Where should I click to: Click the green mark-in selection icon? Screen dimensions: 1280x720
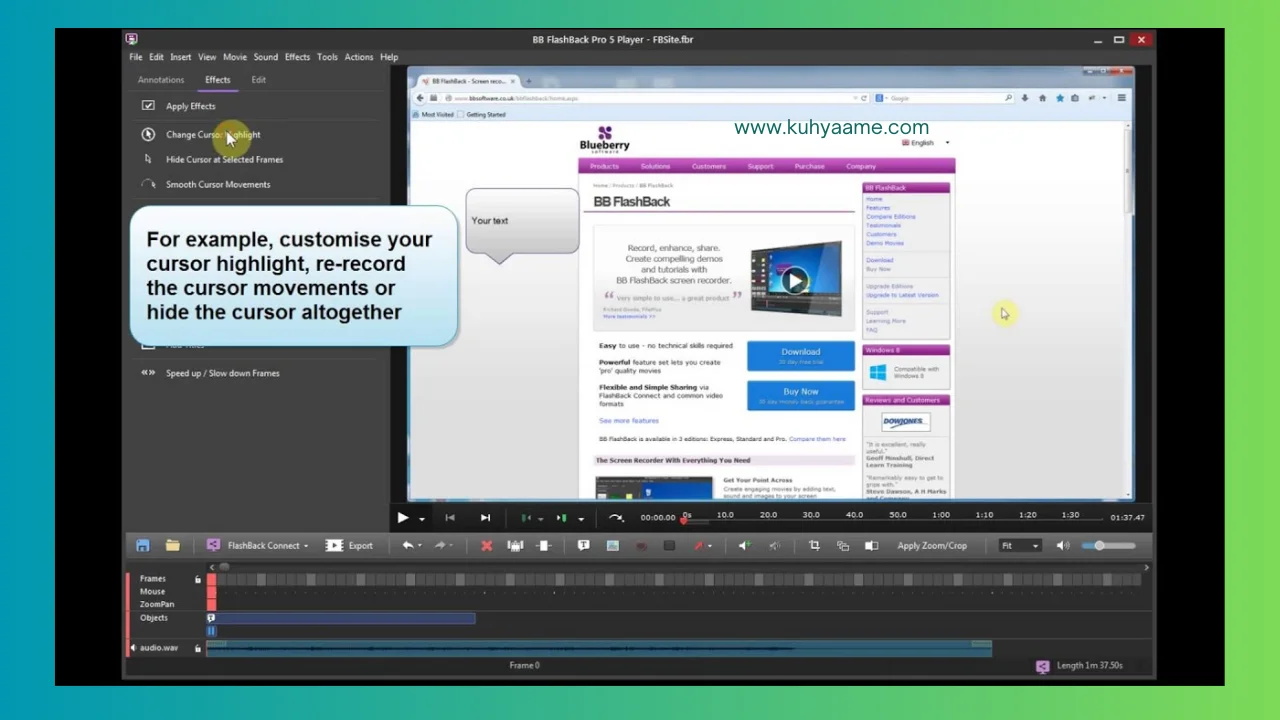point(526,517)
